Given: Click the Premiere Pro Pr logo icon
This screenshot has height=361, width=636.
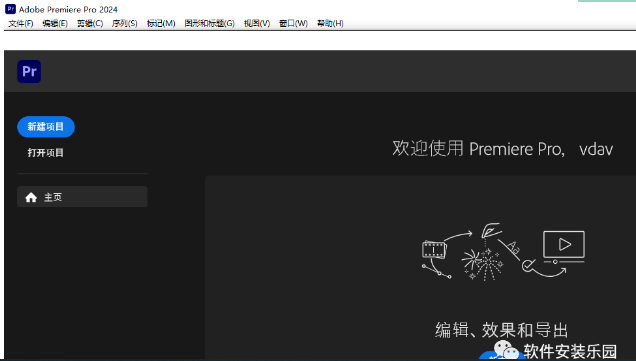Looking at the screenshot, I should coord(29,71).
